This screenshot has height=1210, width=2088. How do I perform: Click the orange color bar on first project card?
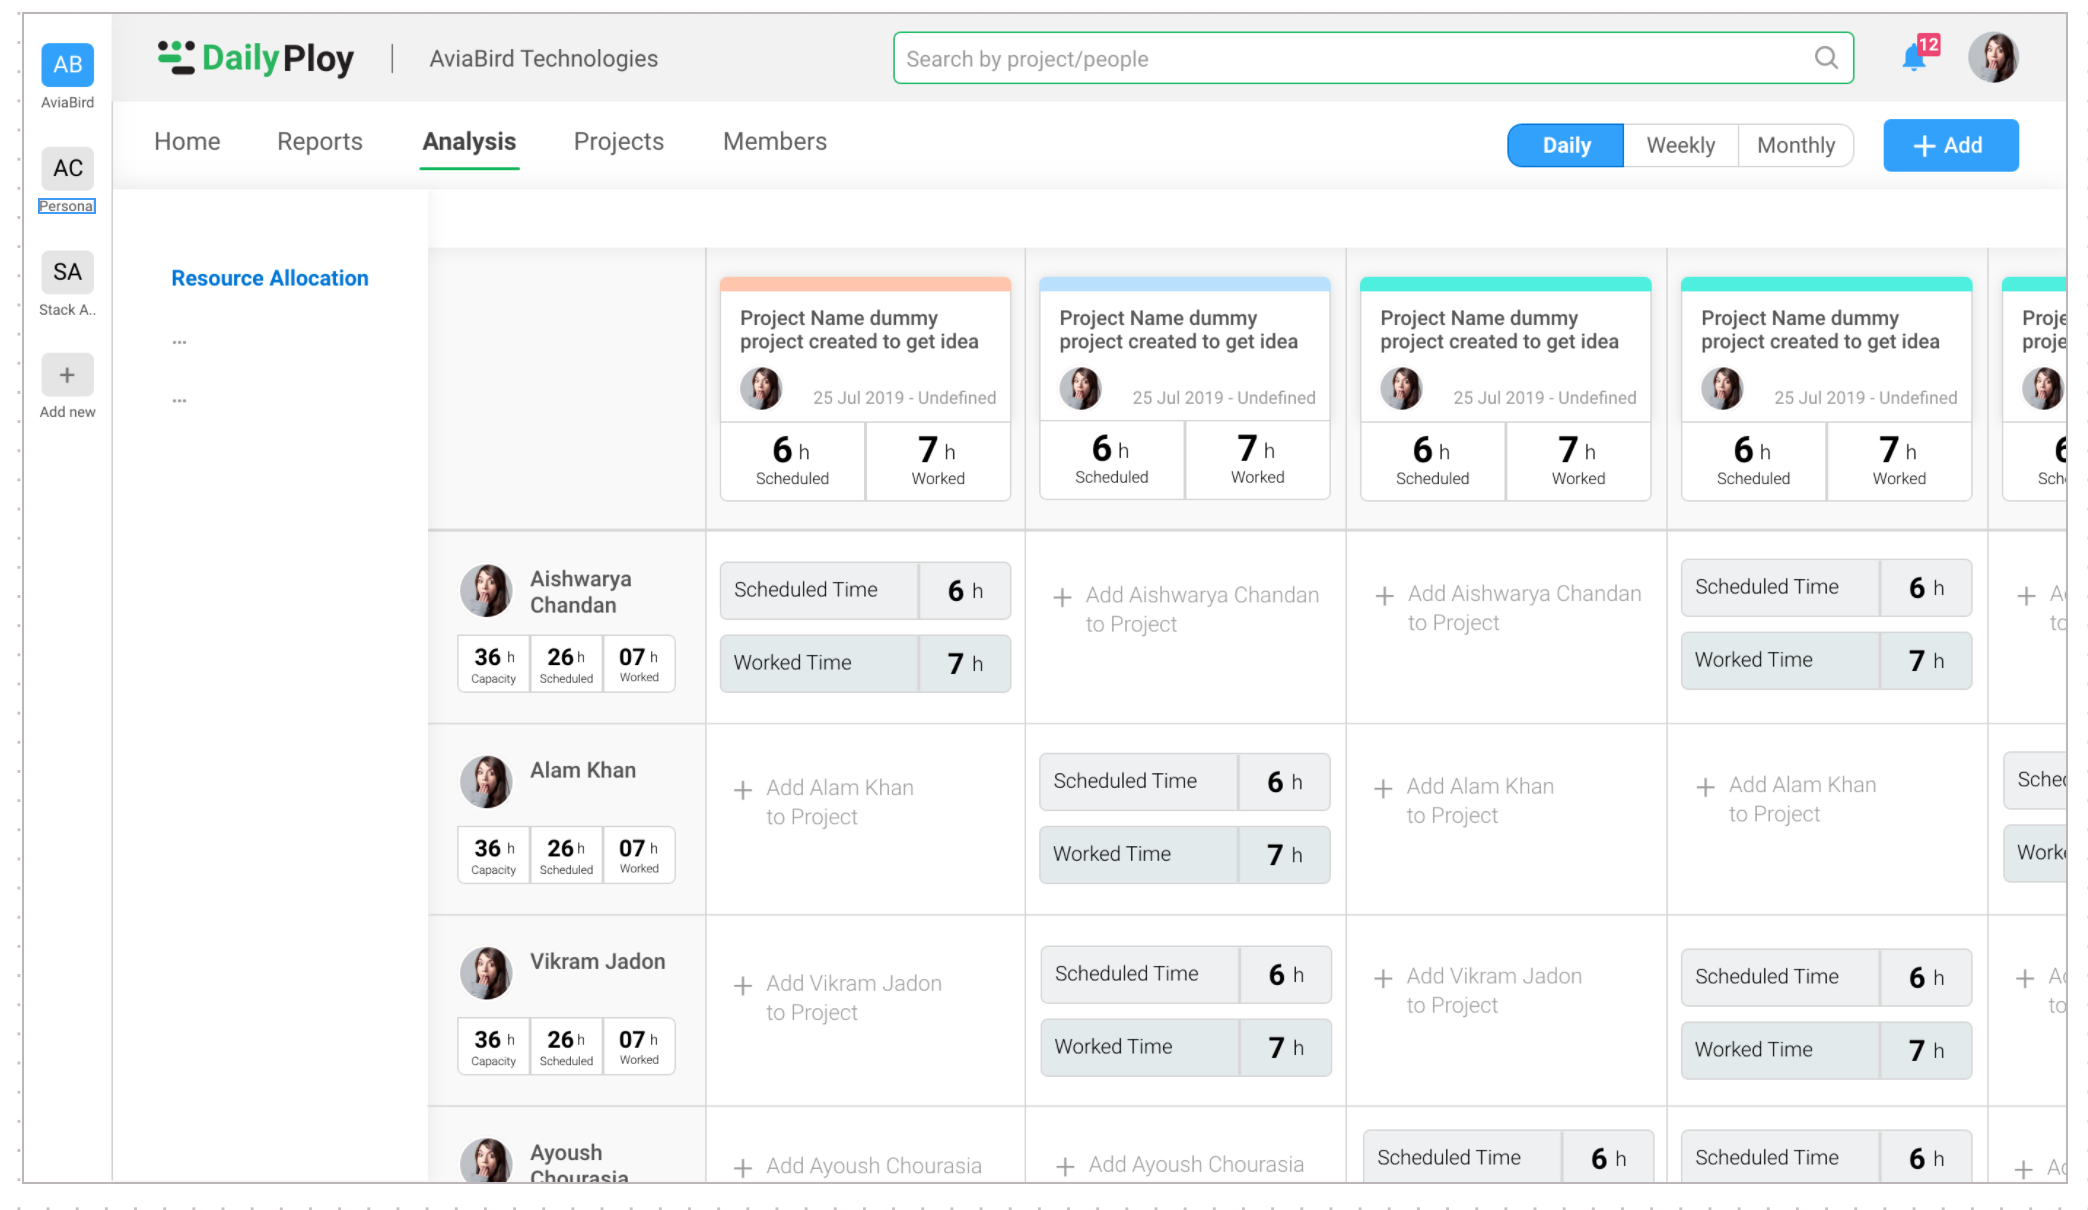(x=865, y=284)
